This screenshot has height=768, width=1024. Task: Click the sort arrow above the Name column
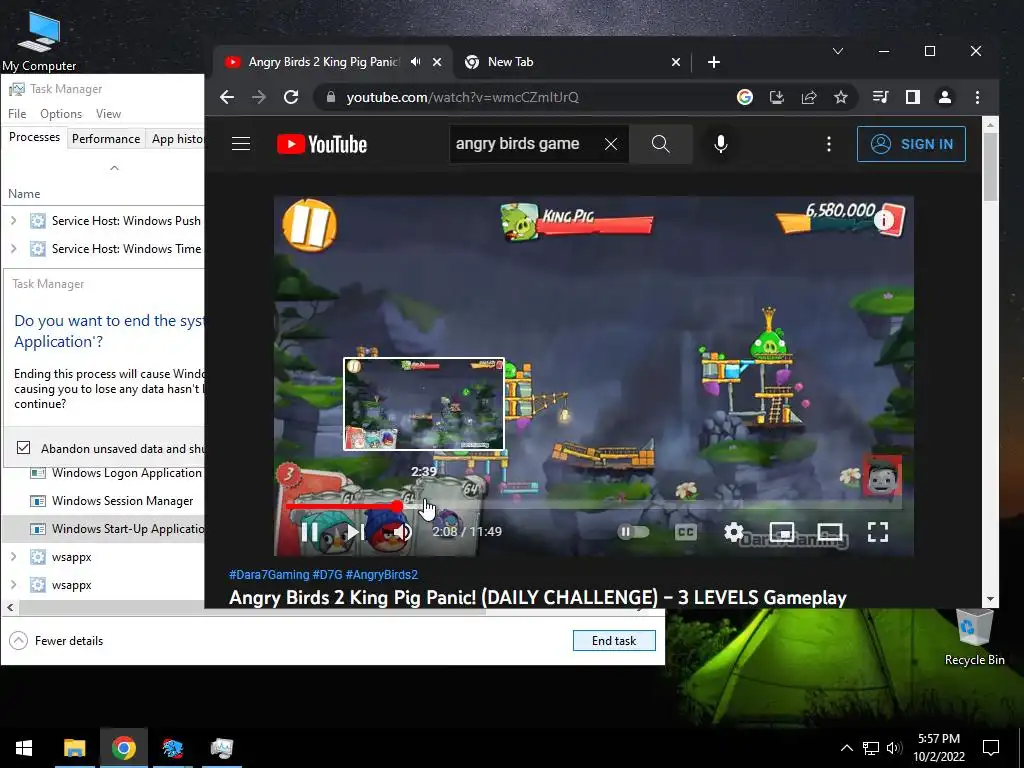(114, 168)
